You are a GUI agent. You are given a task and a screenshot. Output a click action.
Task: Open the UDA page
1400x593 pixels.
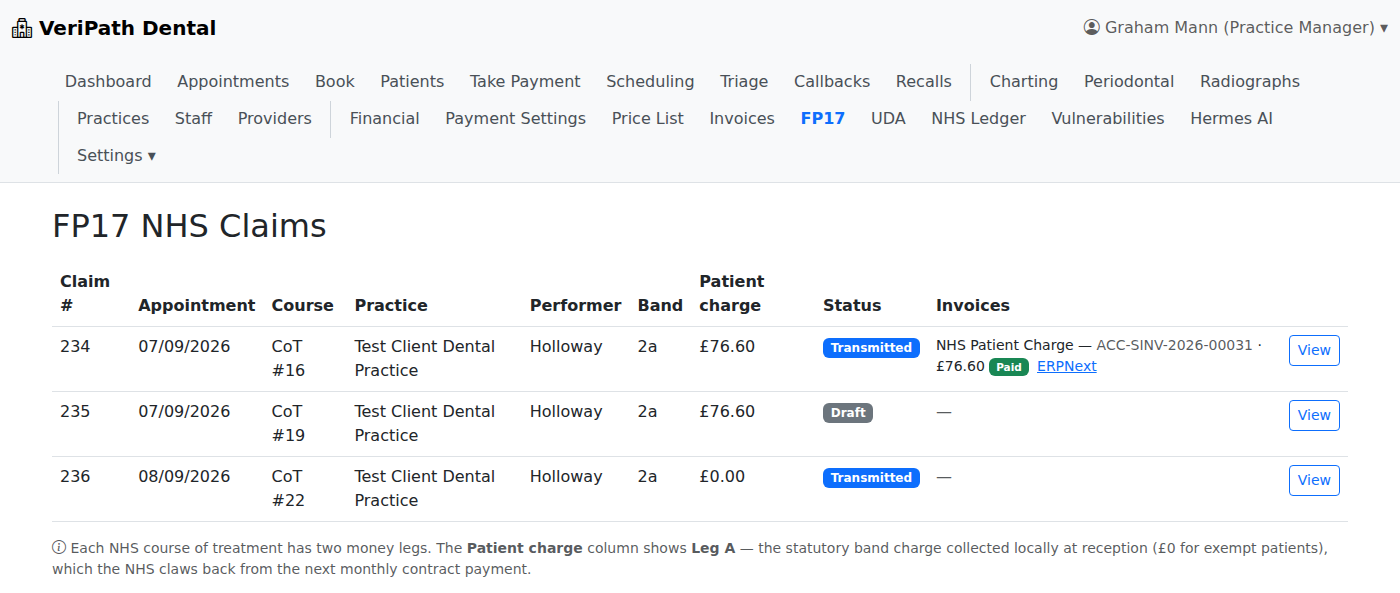point(888,118)
